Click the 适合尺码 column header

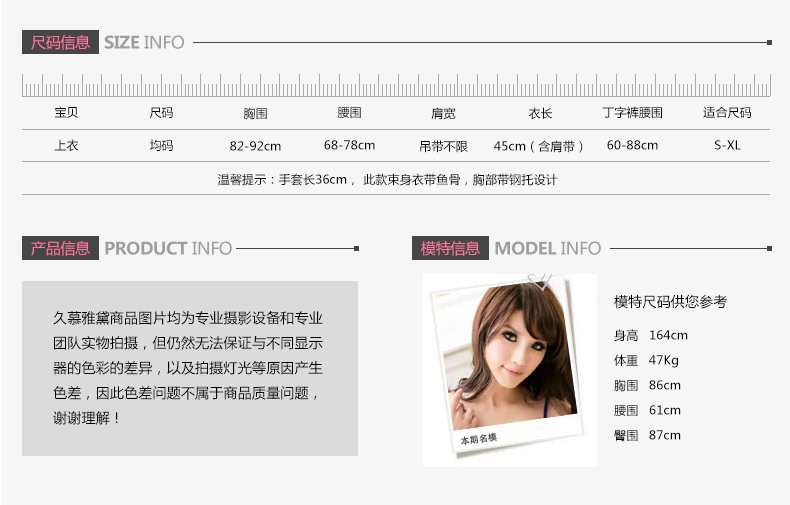pyautogui.click(x=727, y=113)
